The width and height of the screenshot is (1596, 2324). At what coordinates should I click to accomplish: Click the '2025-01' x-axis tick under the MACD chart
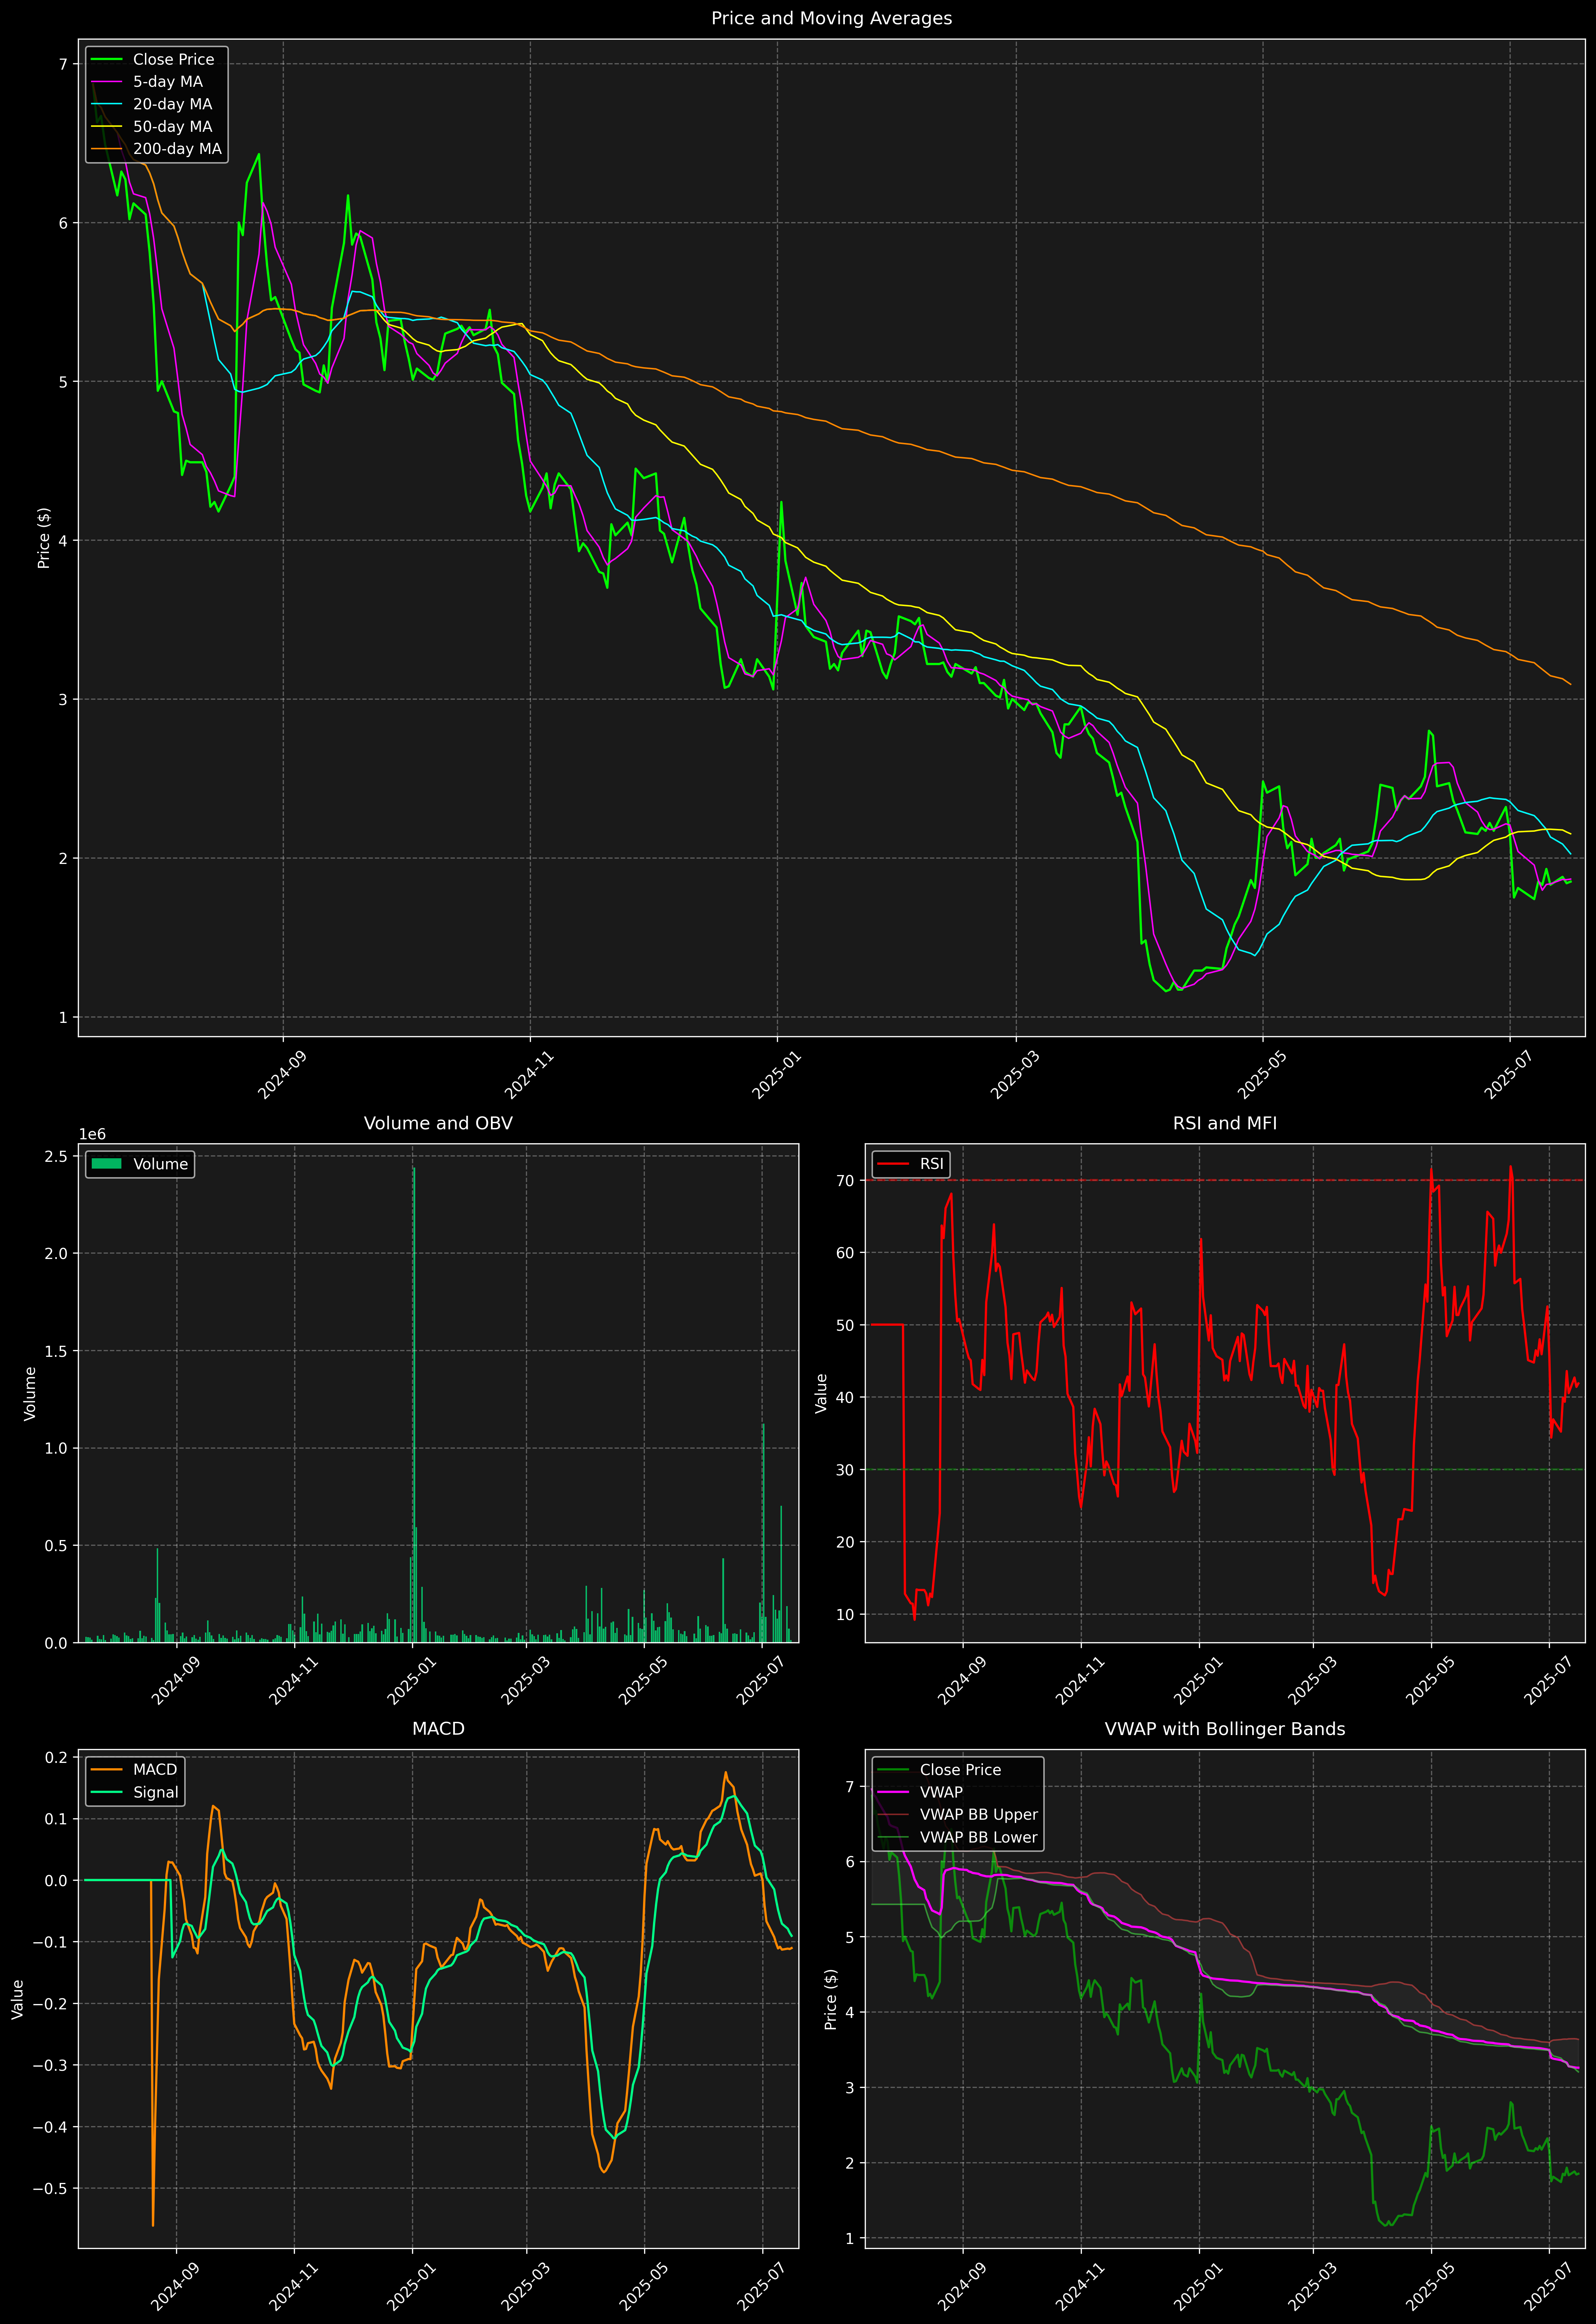click(x=412, y=2286)
